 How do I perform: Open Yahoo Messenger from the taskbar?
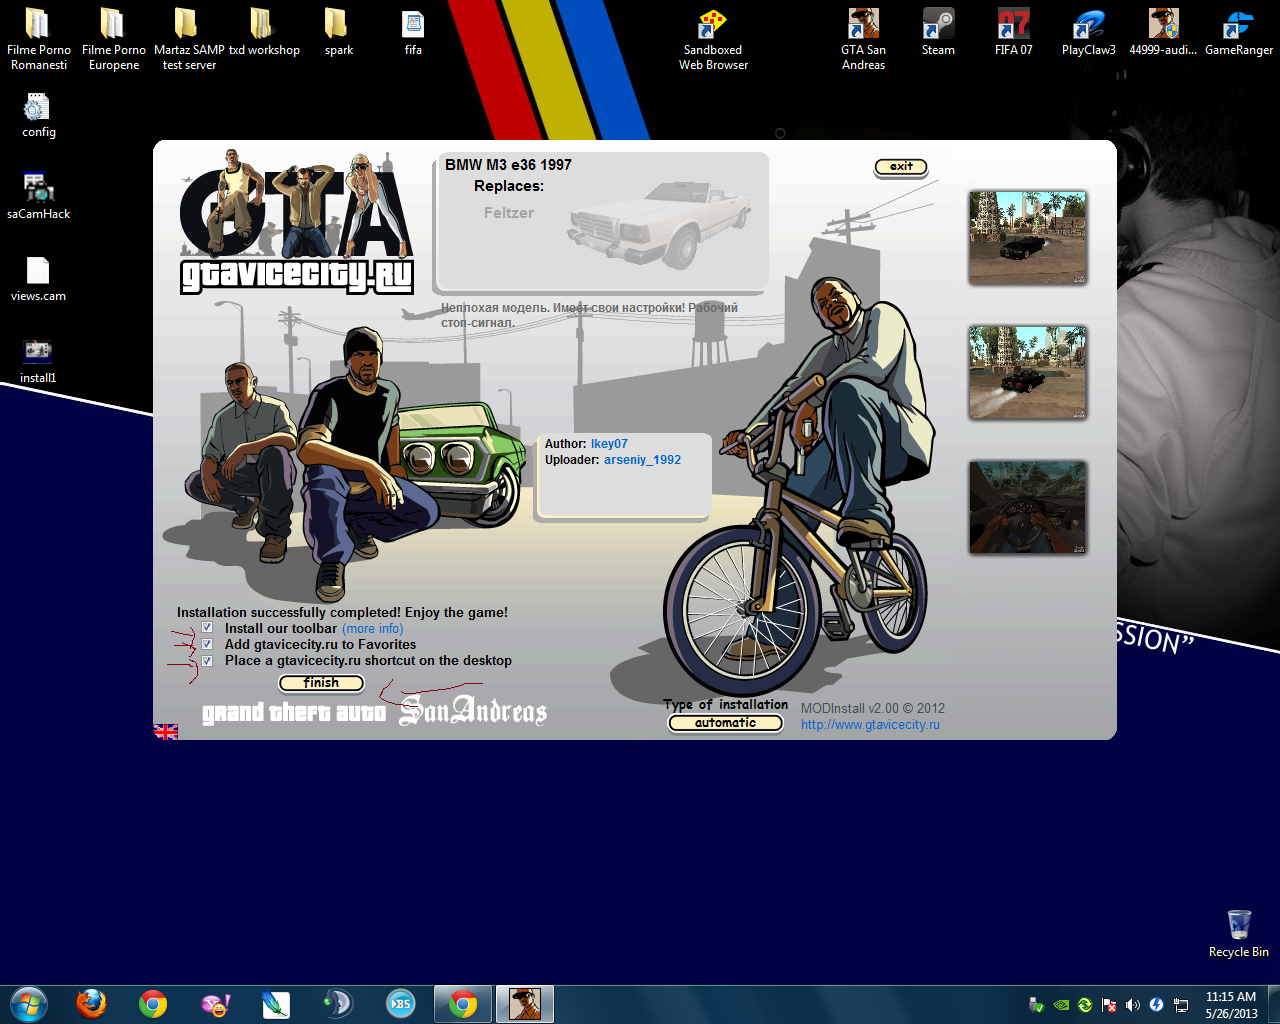tap(215, 1004)
